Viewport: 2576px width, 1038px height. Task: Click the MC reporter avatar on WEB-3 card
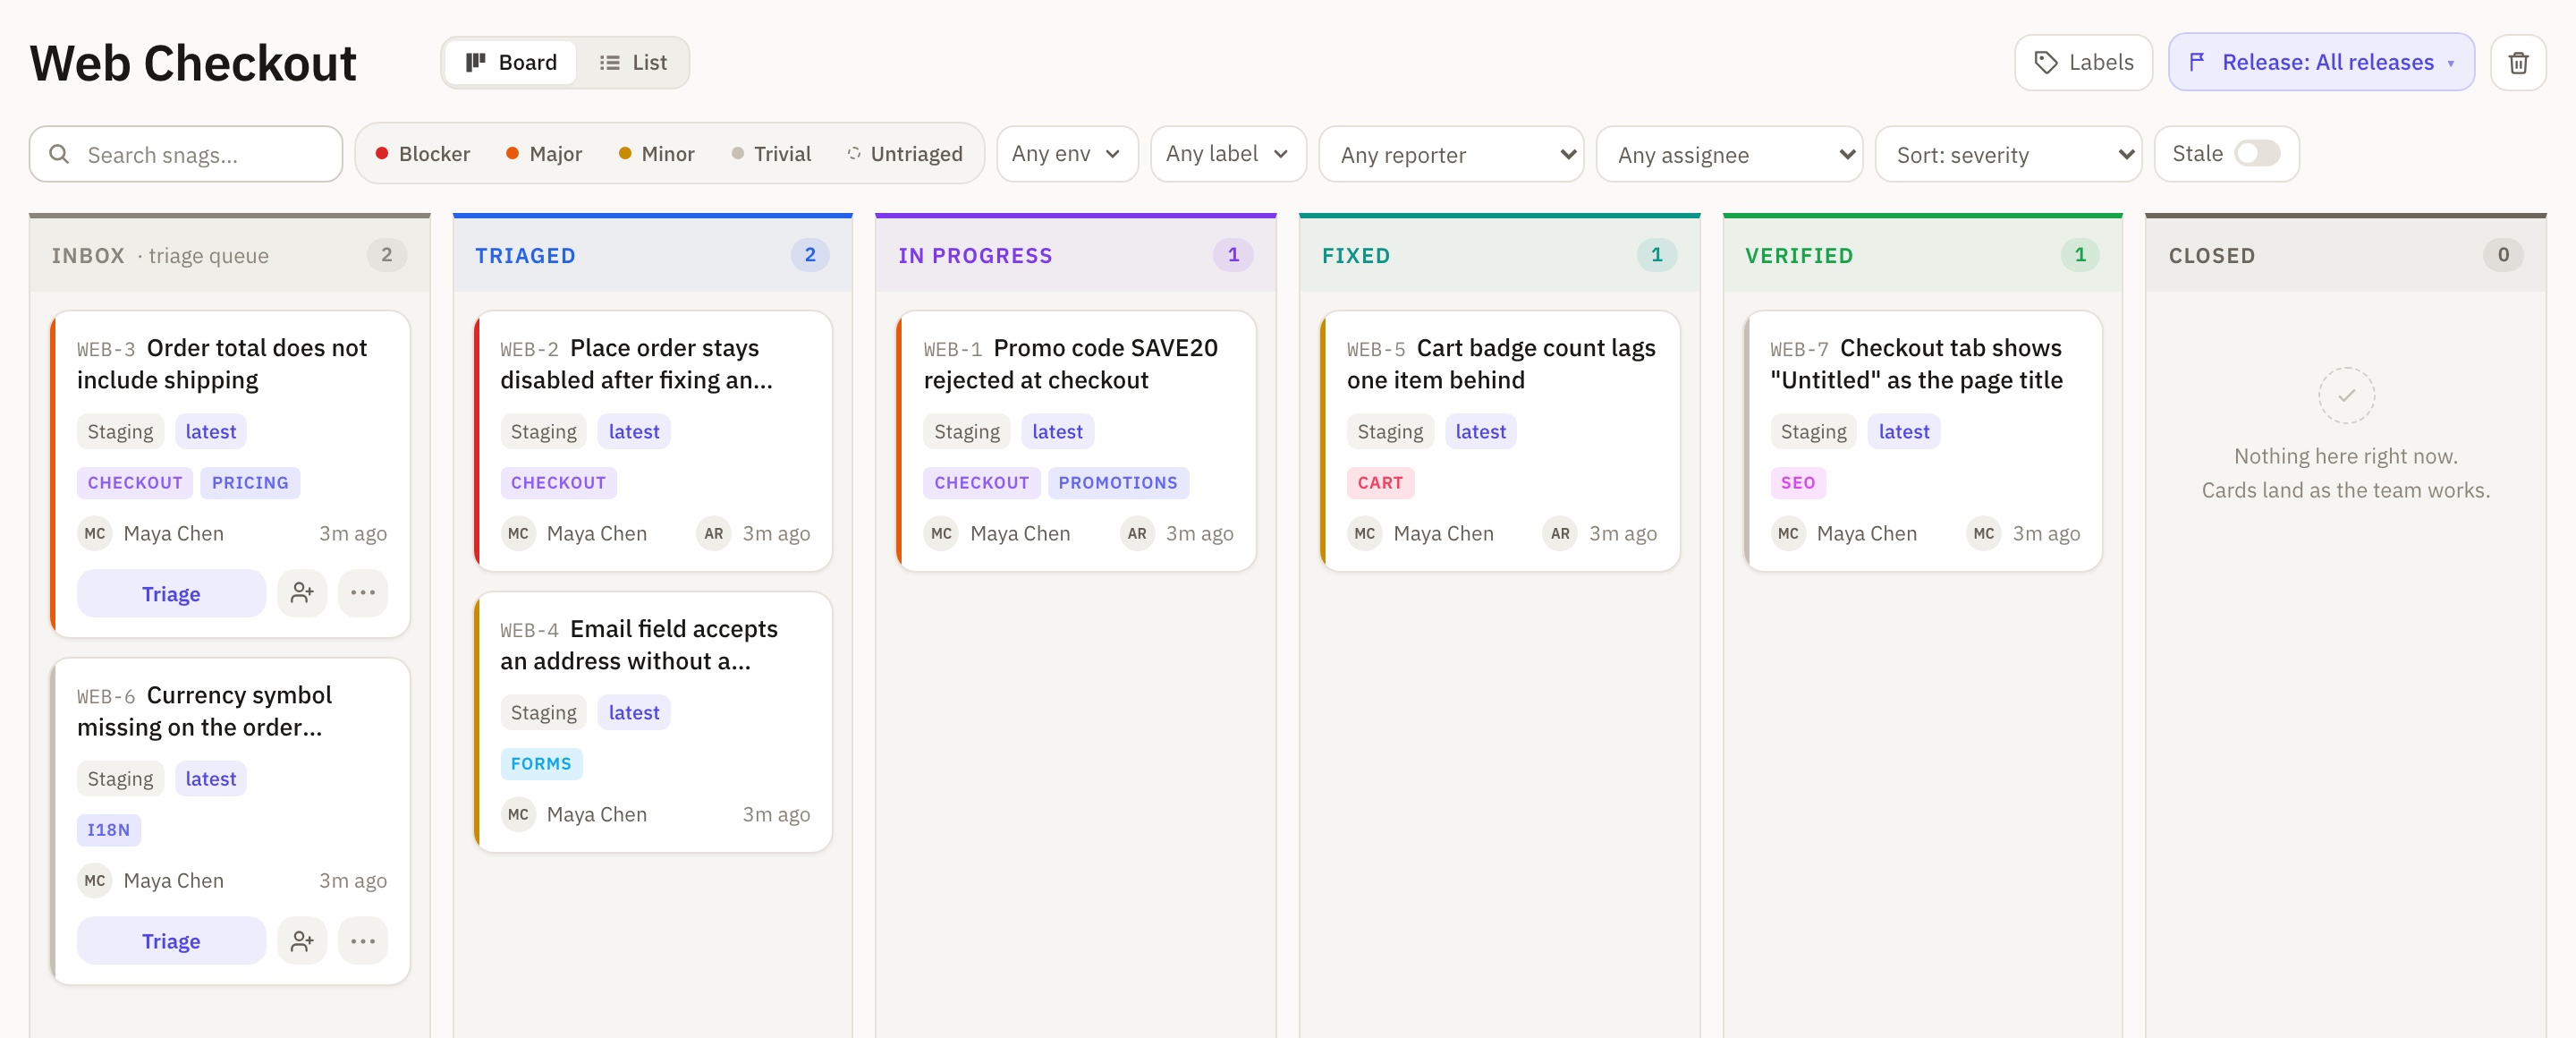click(95, 533)
